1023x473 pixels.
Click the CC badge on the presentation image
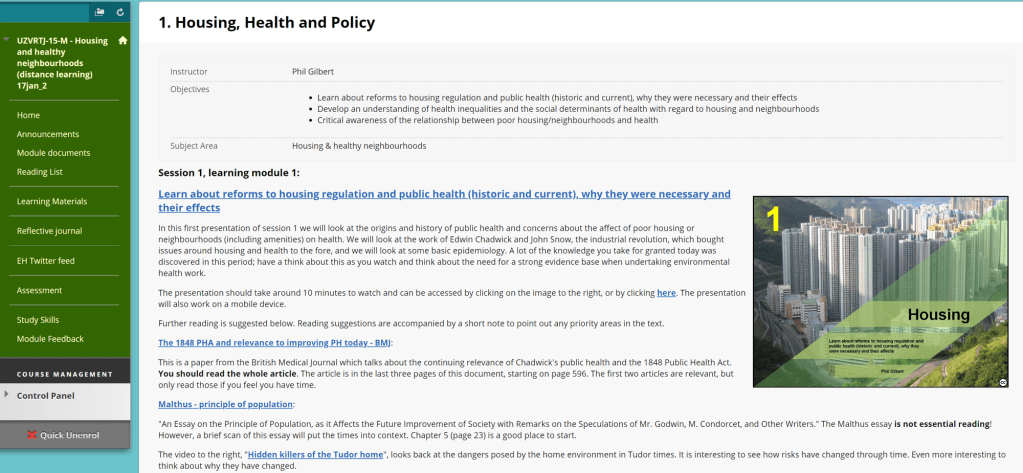click(1002, 381)
